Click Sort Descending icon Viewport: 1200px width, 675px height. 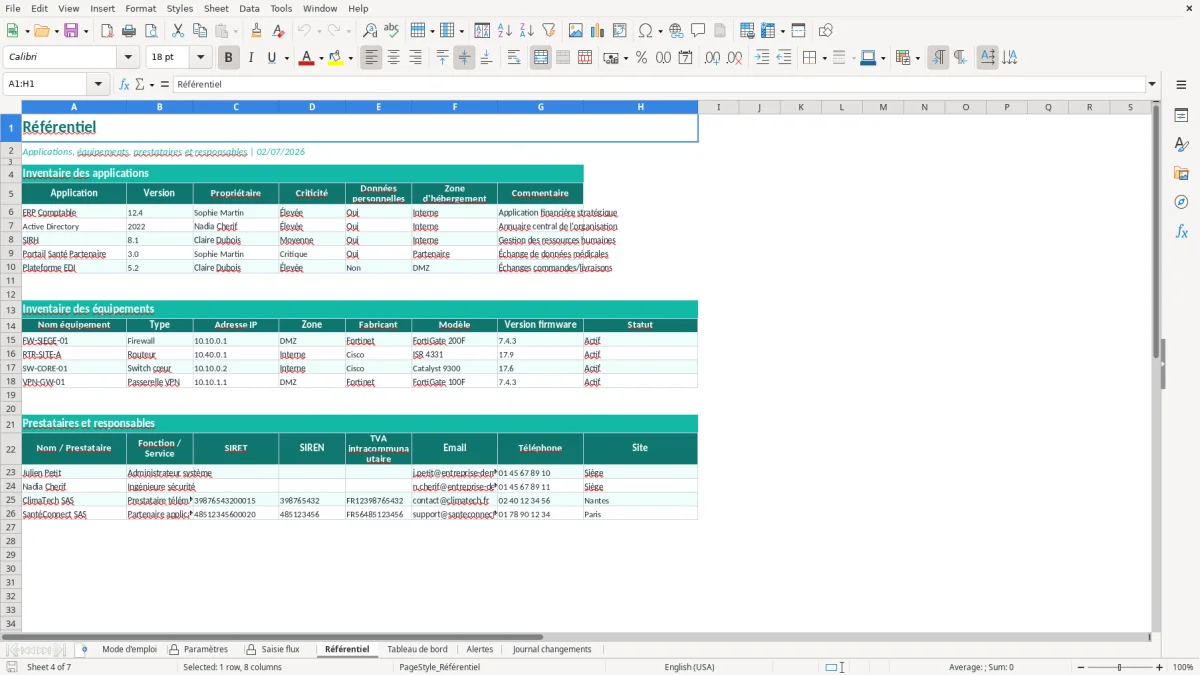526,31
